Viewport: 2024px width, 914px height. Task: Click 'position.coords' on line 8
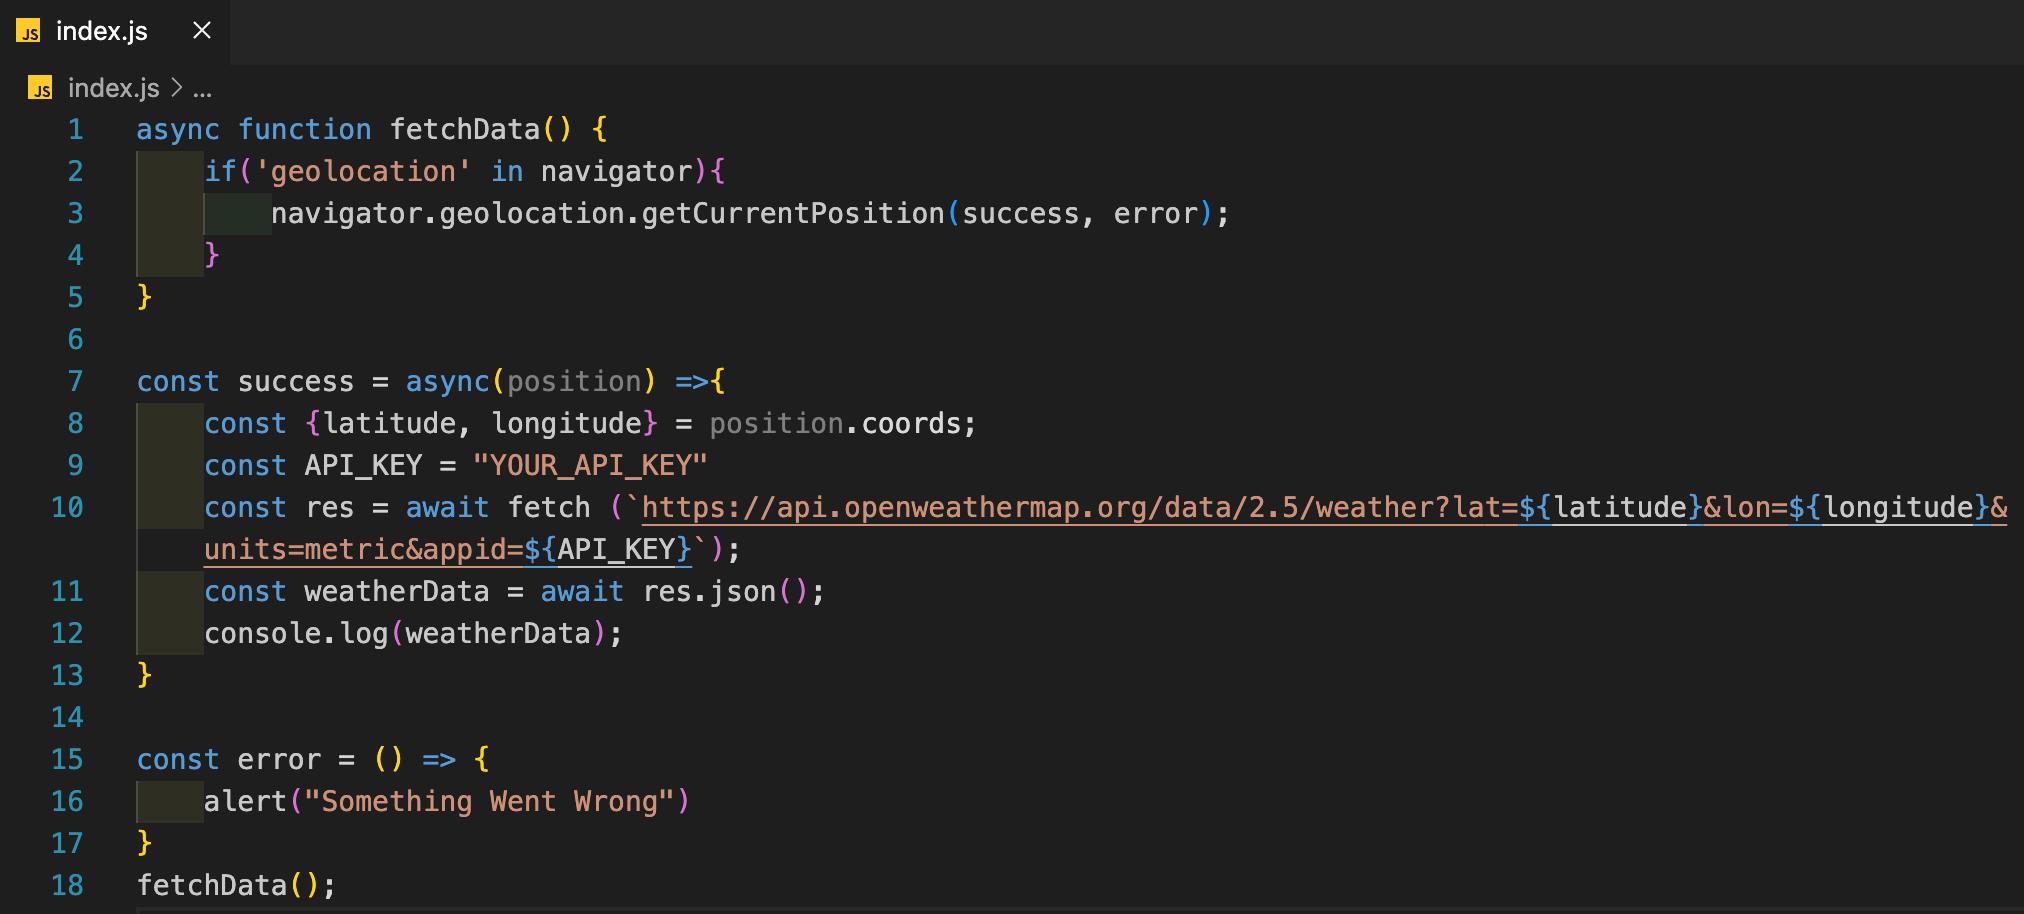pyautogui.click(x=835, y=424)
